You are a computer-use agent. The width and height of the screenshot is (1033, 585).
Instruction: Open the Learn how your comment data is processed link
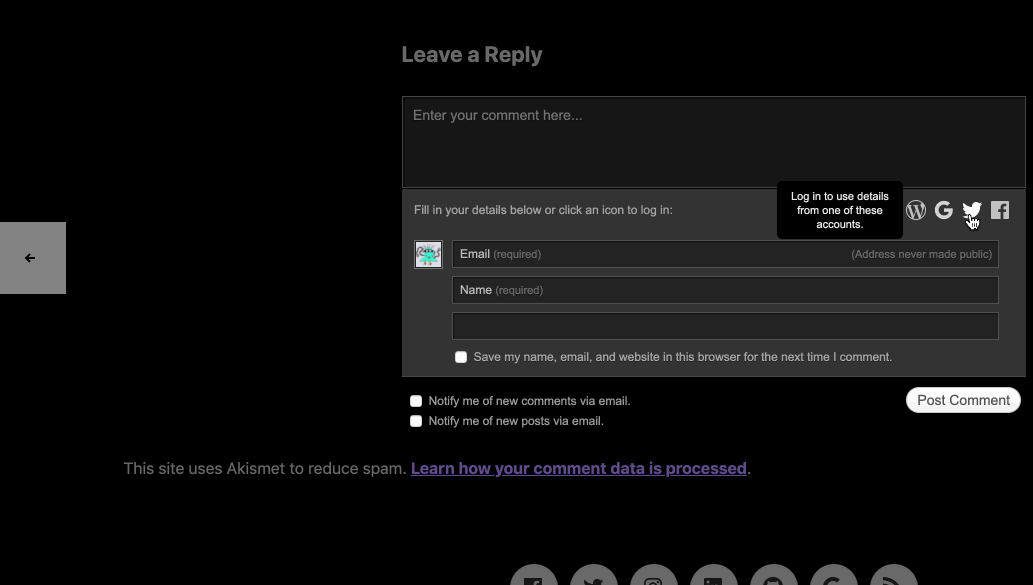pos(579,468)
